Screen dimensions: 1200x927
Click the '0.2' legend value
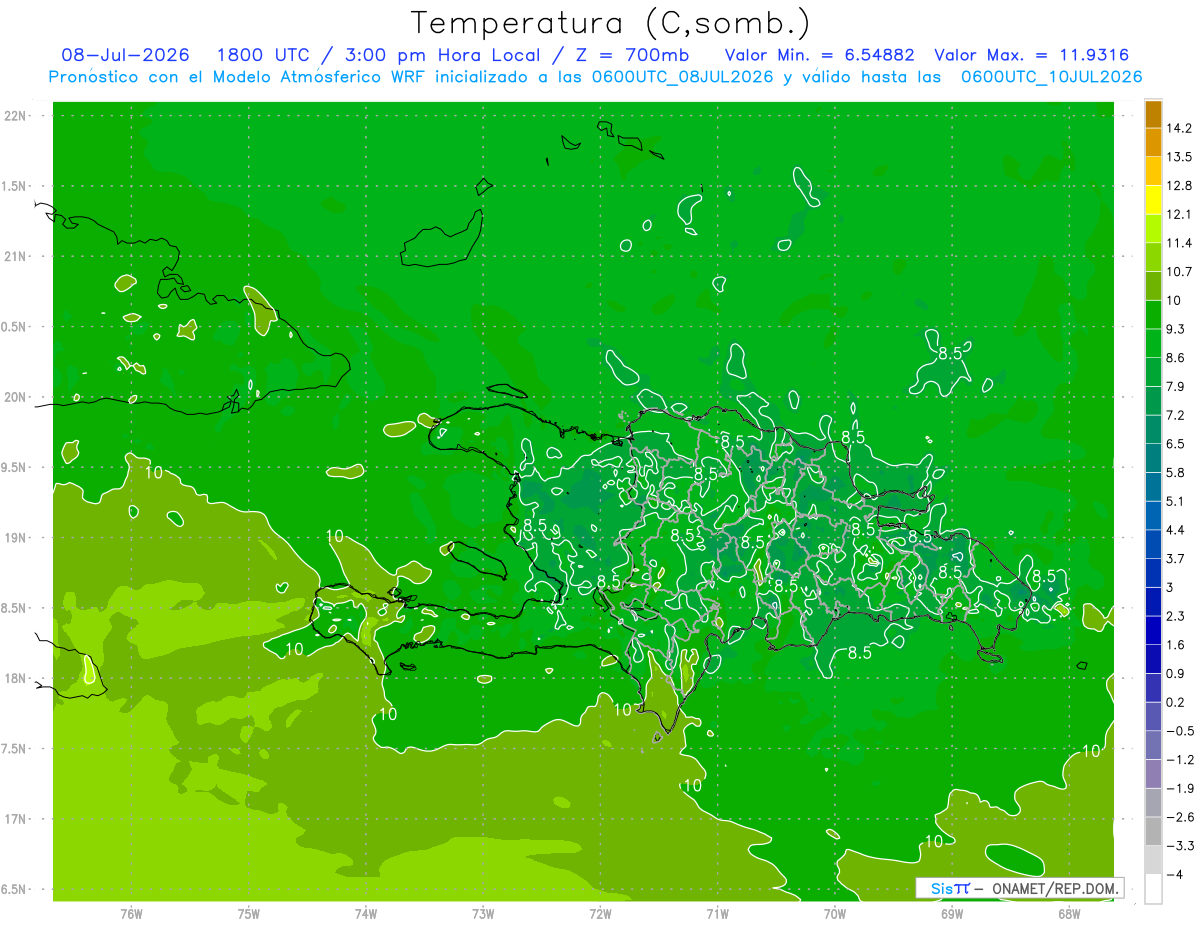pos(1177,702)
